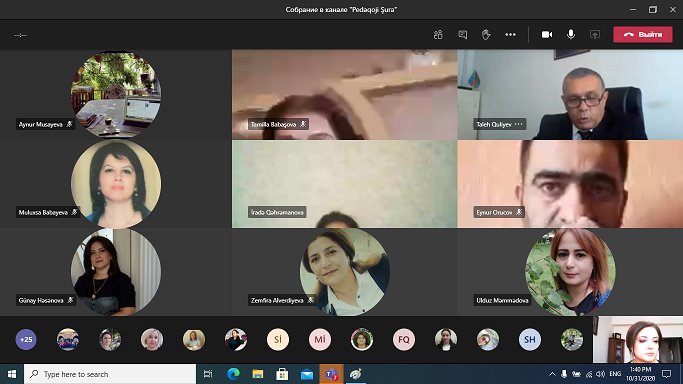Click Aynur Musayeva's profile picture
Screen dimensions: 683x384
[x=116, y=94]
